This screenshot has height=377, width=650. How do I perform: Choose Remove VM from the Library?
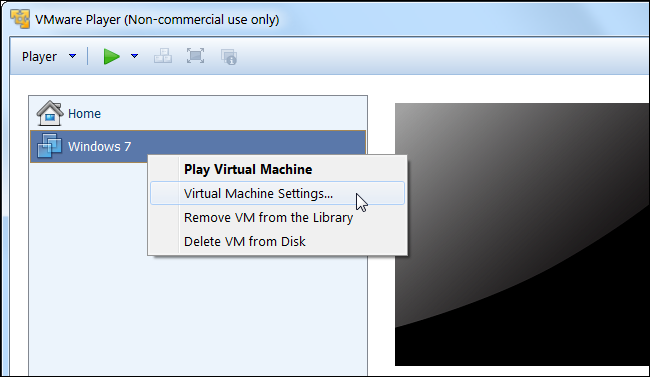(x=277, y=217)
